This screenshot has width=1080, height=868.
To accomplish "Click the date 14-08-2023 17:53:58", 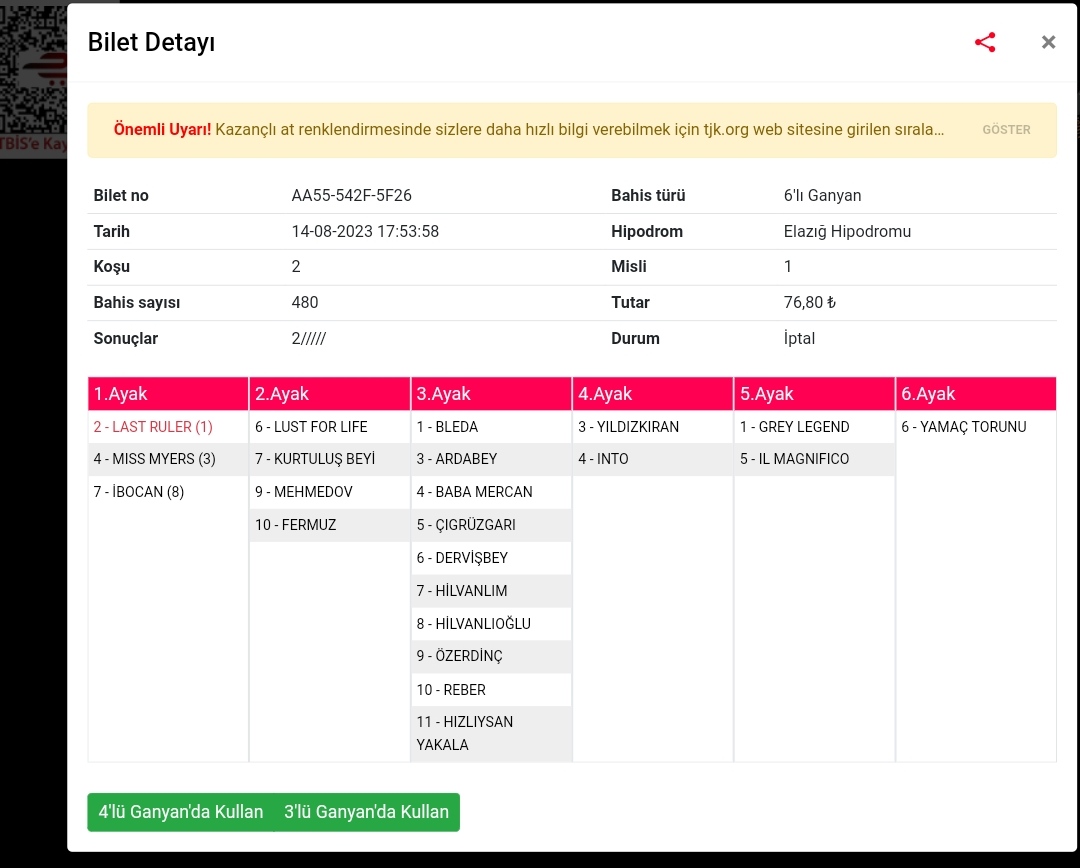I will 365,231.
